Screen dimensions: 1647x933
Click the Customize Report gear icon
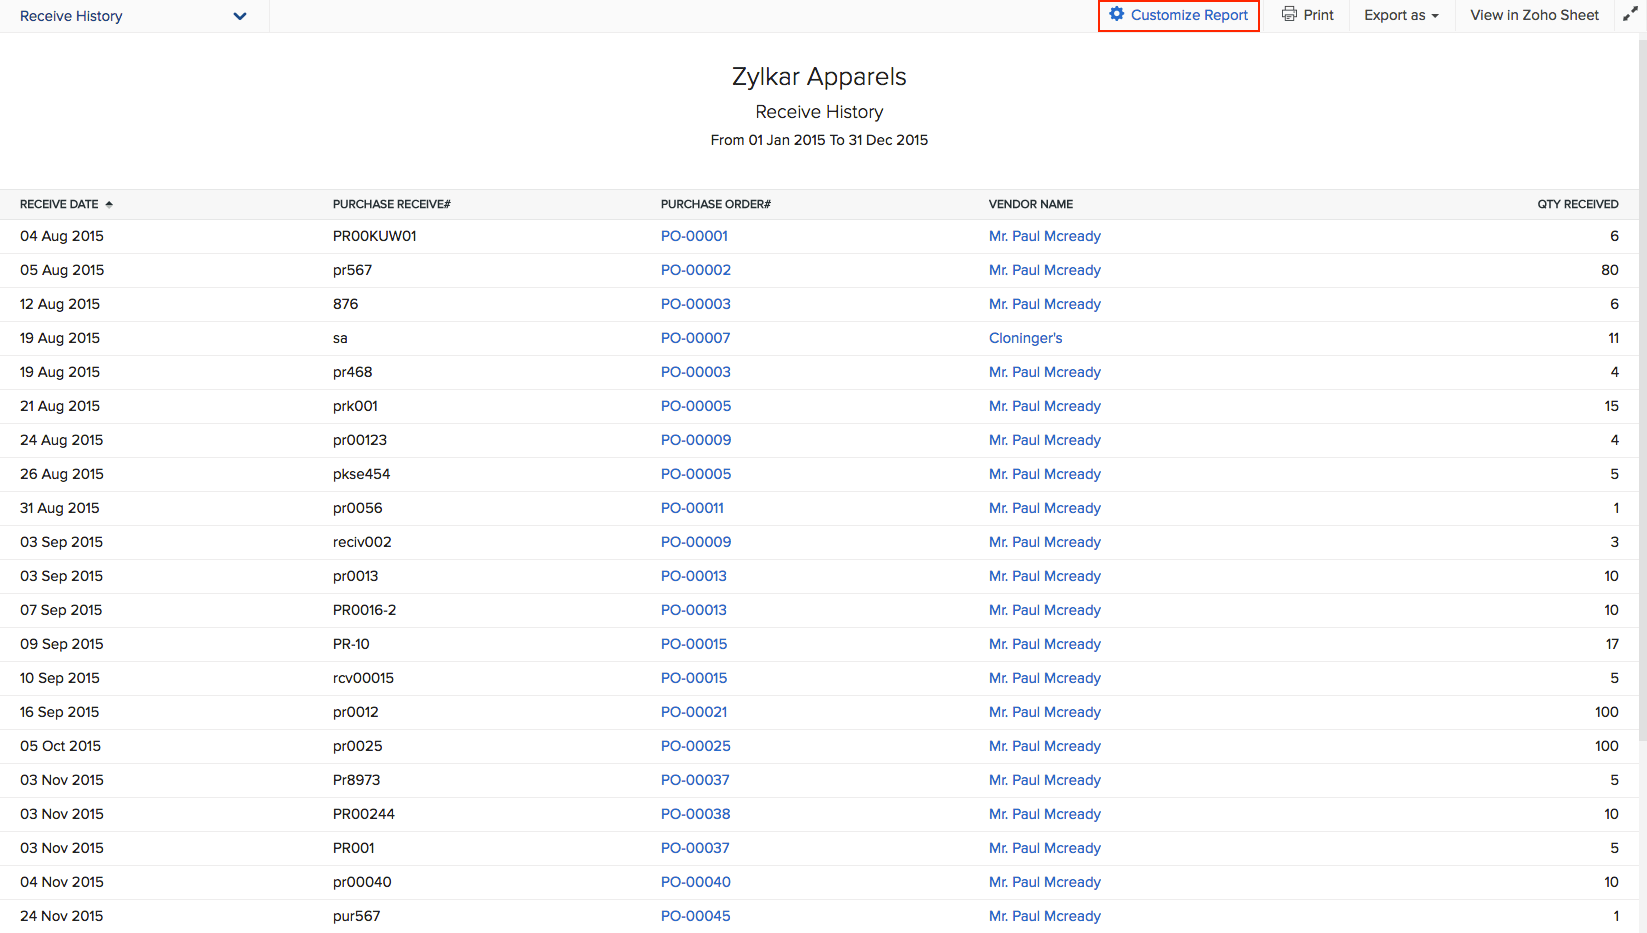pyautogui.click(x=1117, y=15)
